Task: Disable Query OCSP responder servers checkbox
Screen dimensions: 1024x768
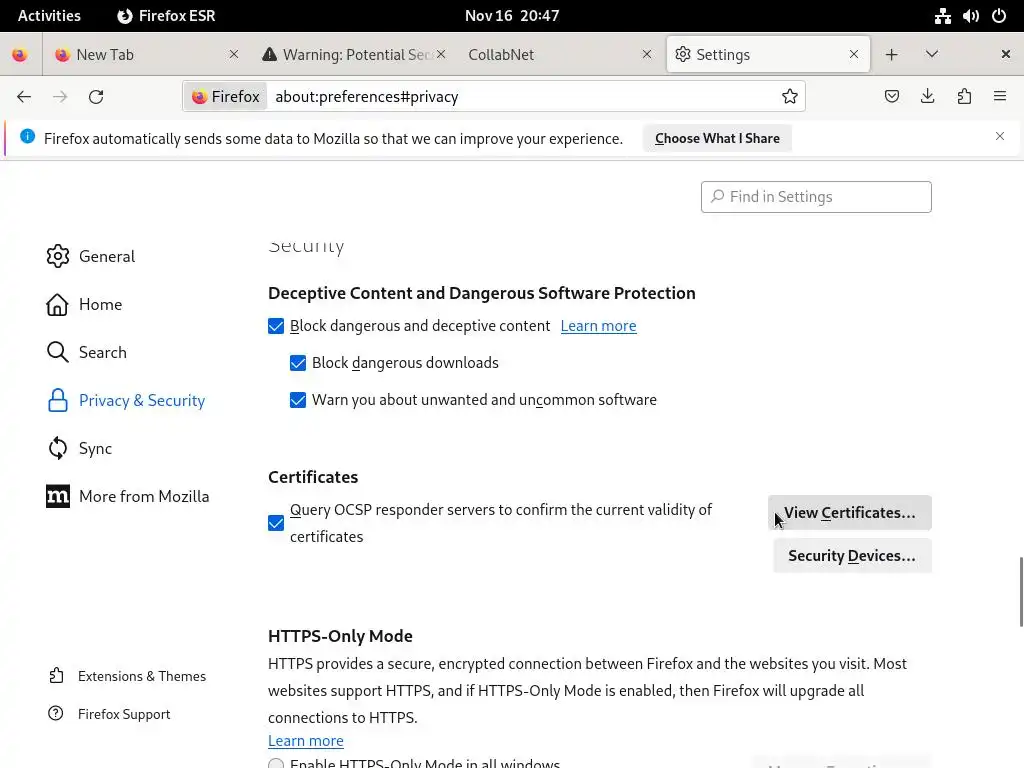Action: click(x=276, y=523)
